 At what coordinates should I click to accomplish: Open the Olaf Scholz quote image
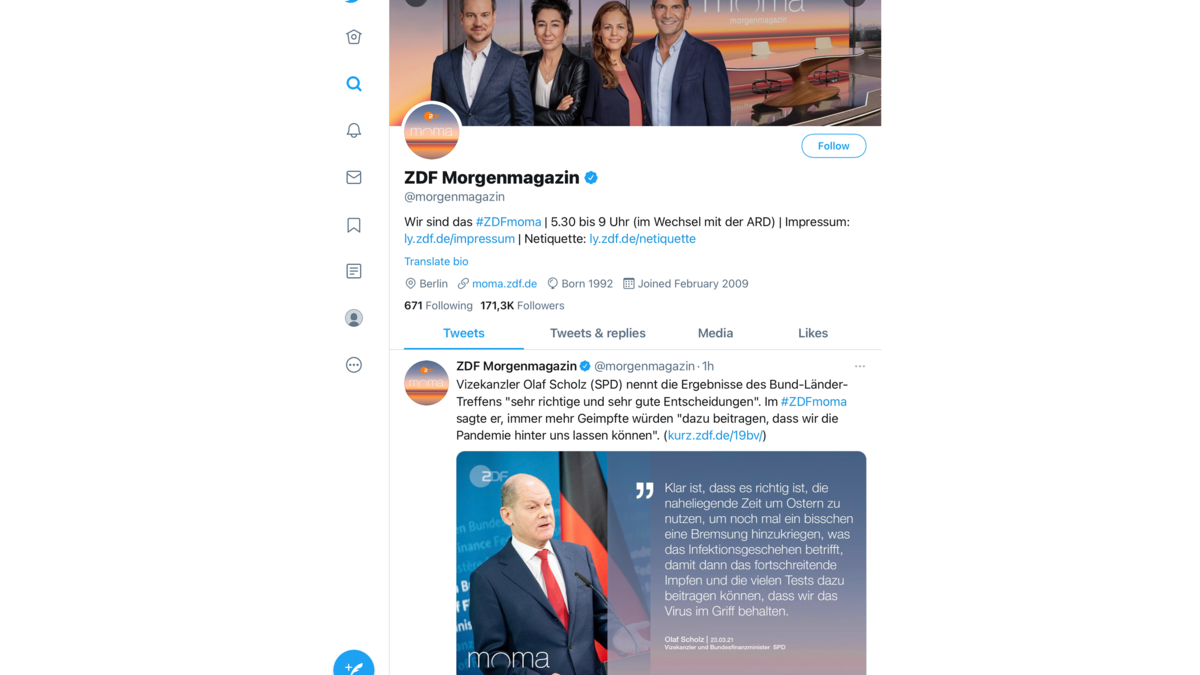click(661, 563)
